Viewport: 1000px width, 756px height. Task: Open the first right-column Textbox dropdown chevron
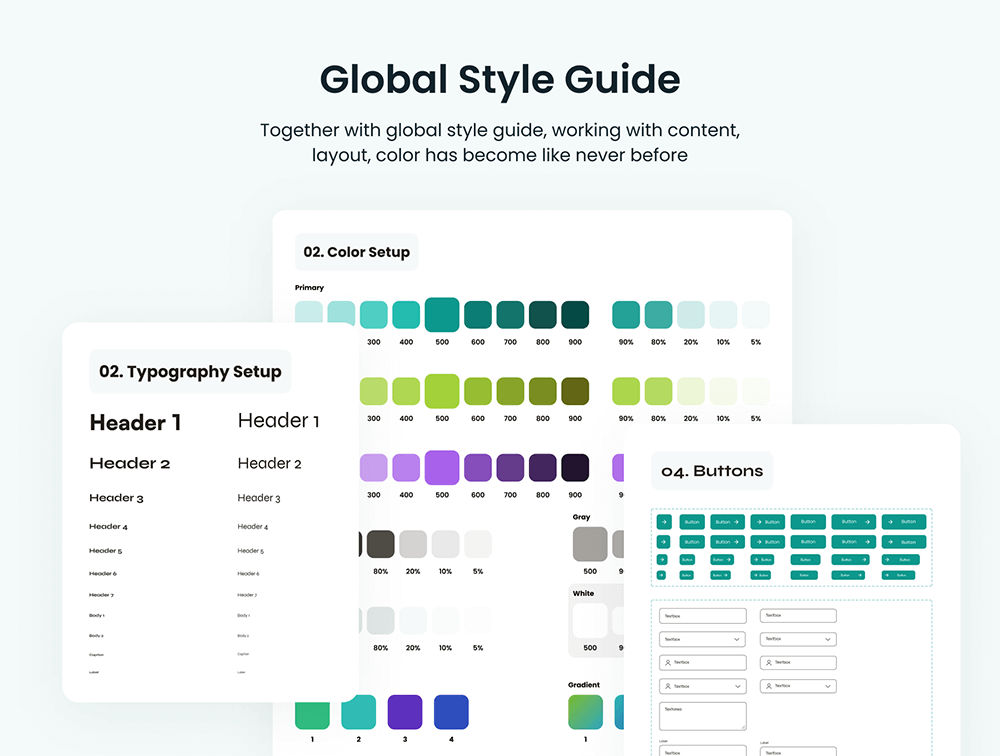(828, 639)
